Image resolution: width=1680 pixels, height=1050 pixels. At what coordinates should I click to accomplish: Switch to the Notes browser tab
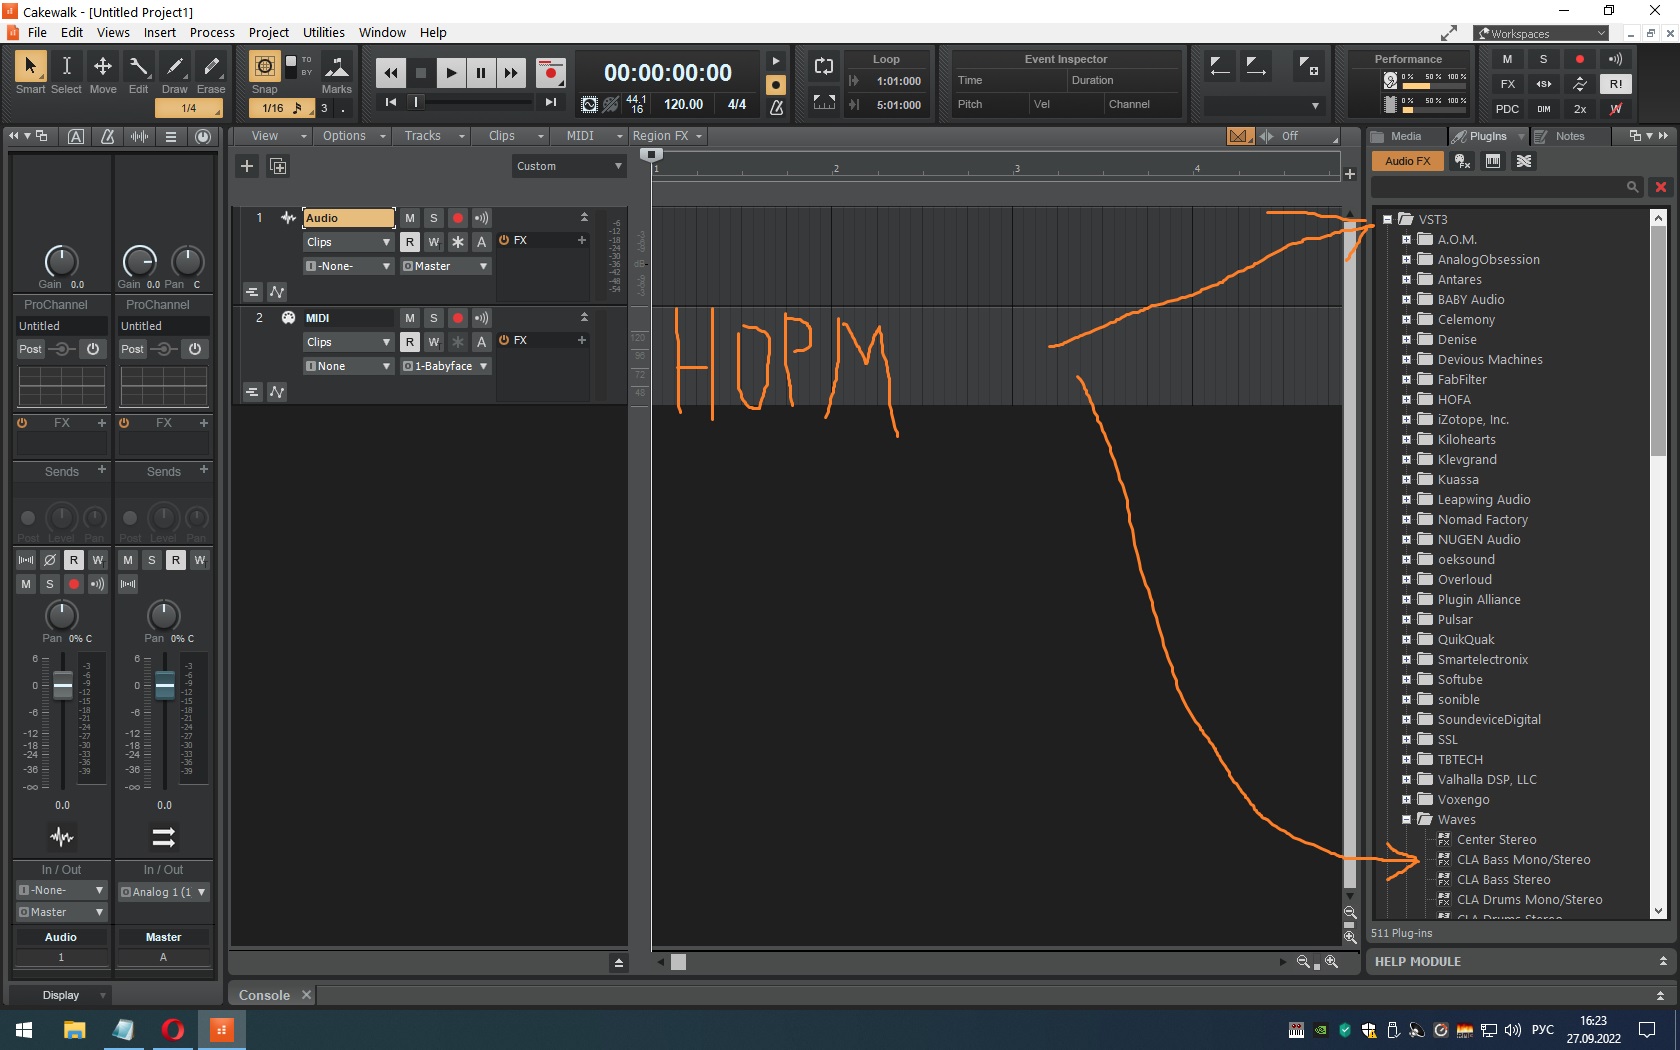point(1570,136)
